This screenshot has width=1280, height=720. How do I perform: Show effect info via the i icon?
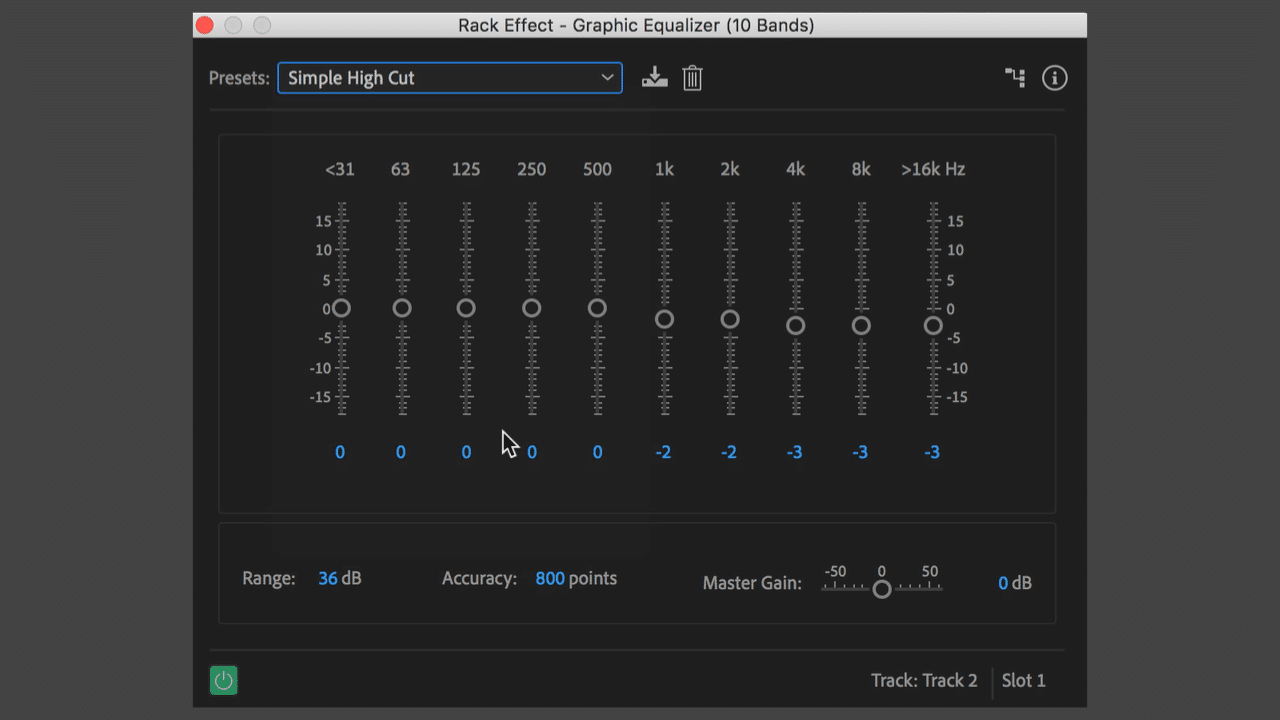[1055, 78]
